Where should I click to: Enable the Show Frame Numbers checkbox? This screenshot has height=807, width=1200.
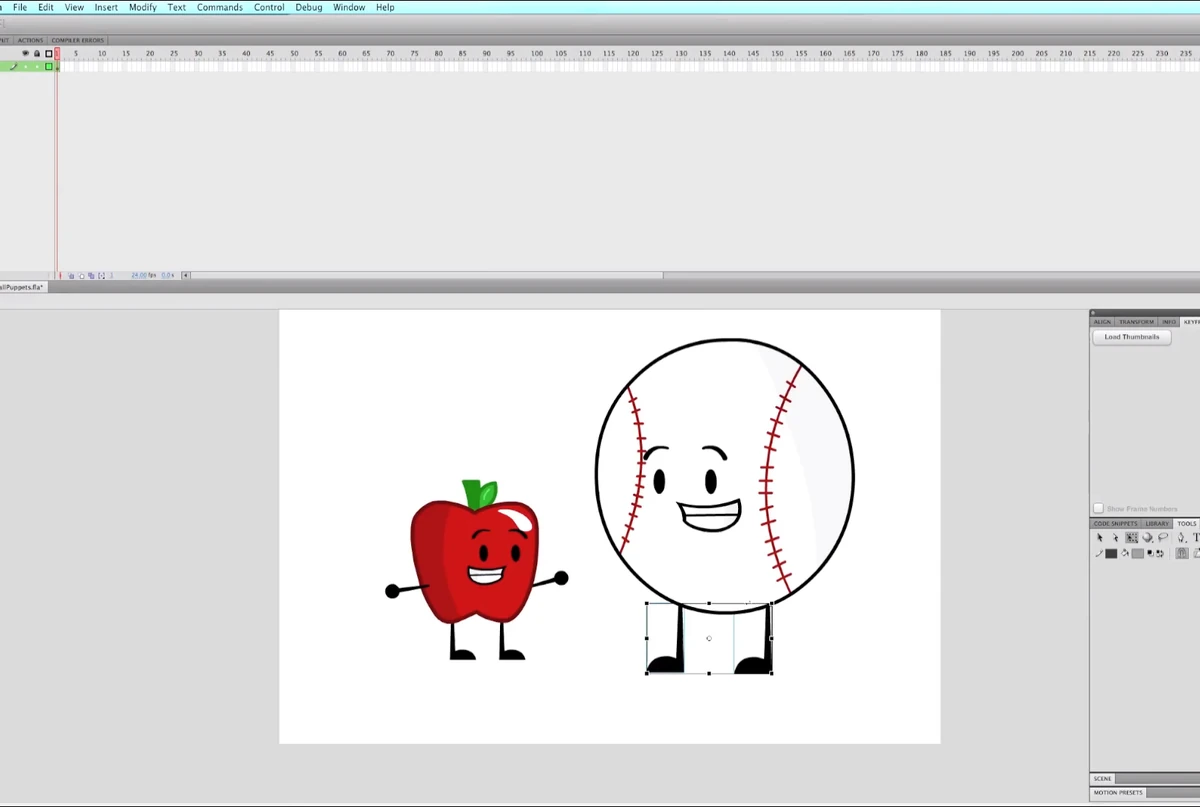point(1098,508)
